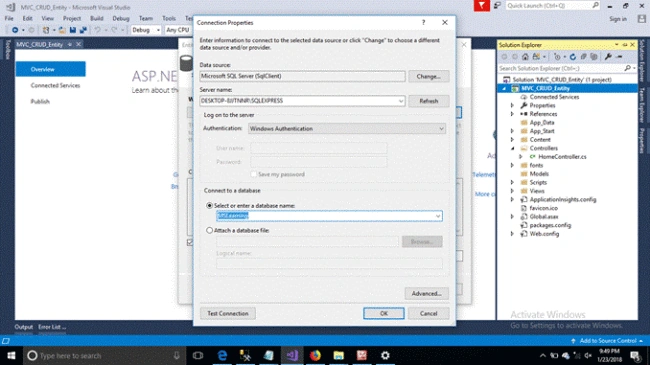Expand the References node
This screenshot has width=650, height=365.
(x=512, y=114)
